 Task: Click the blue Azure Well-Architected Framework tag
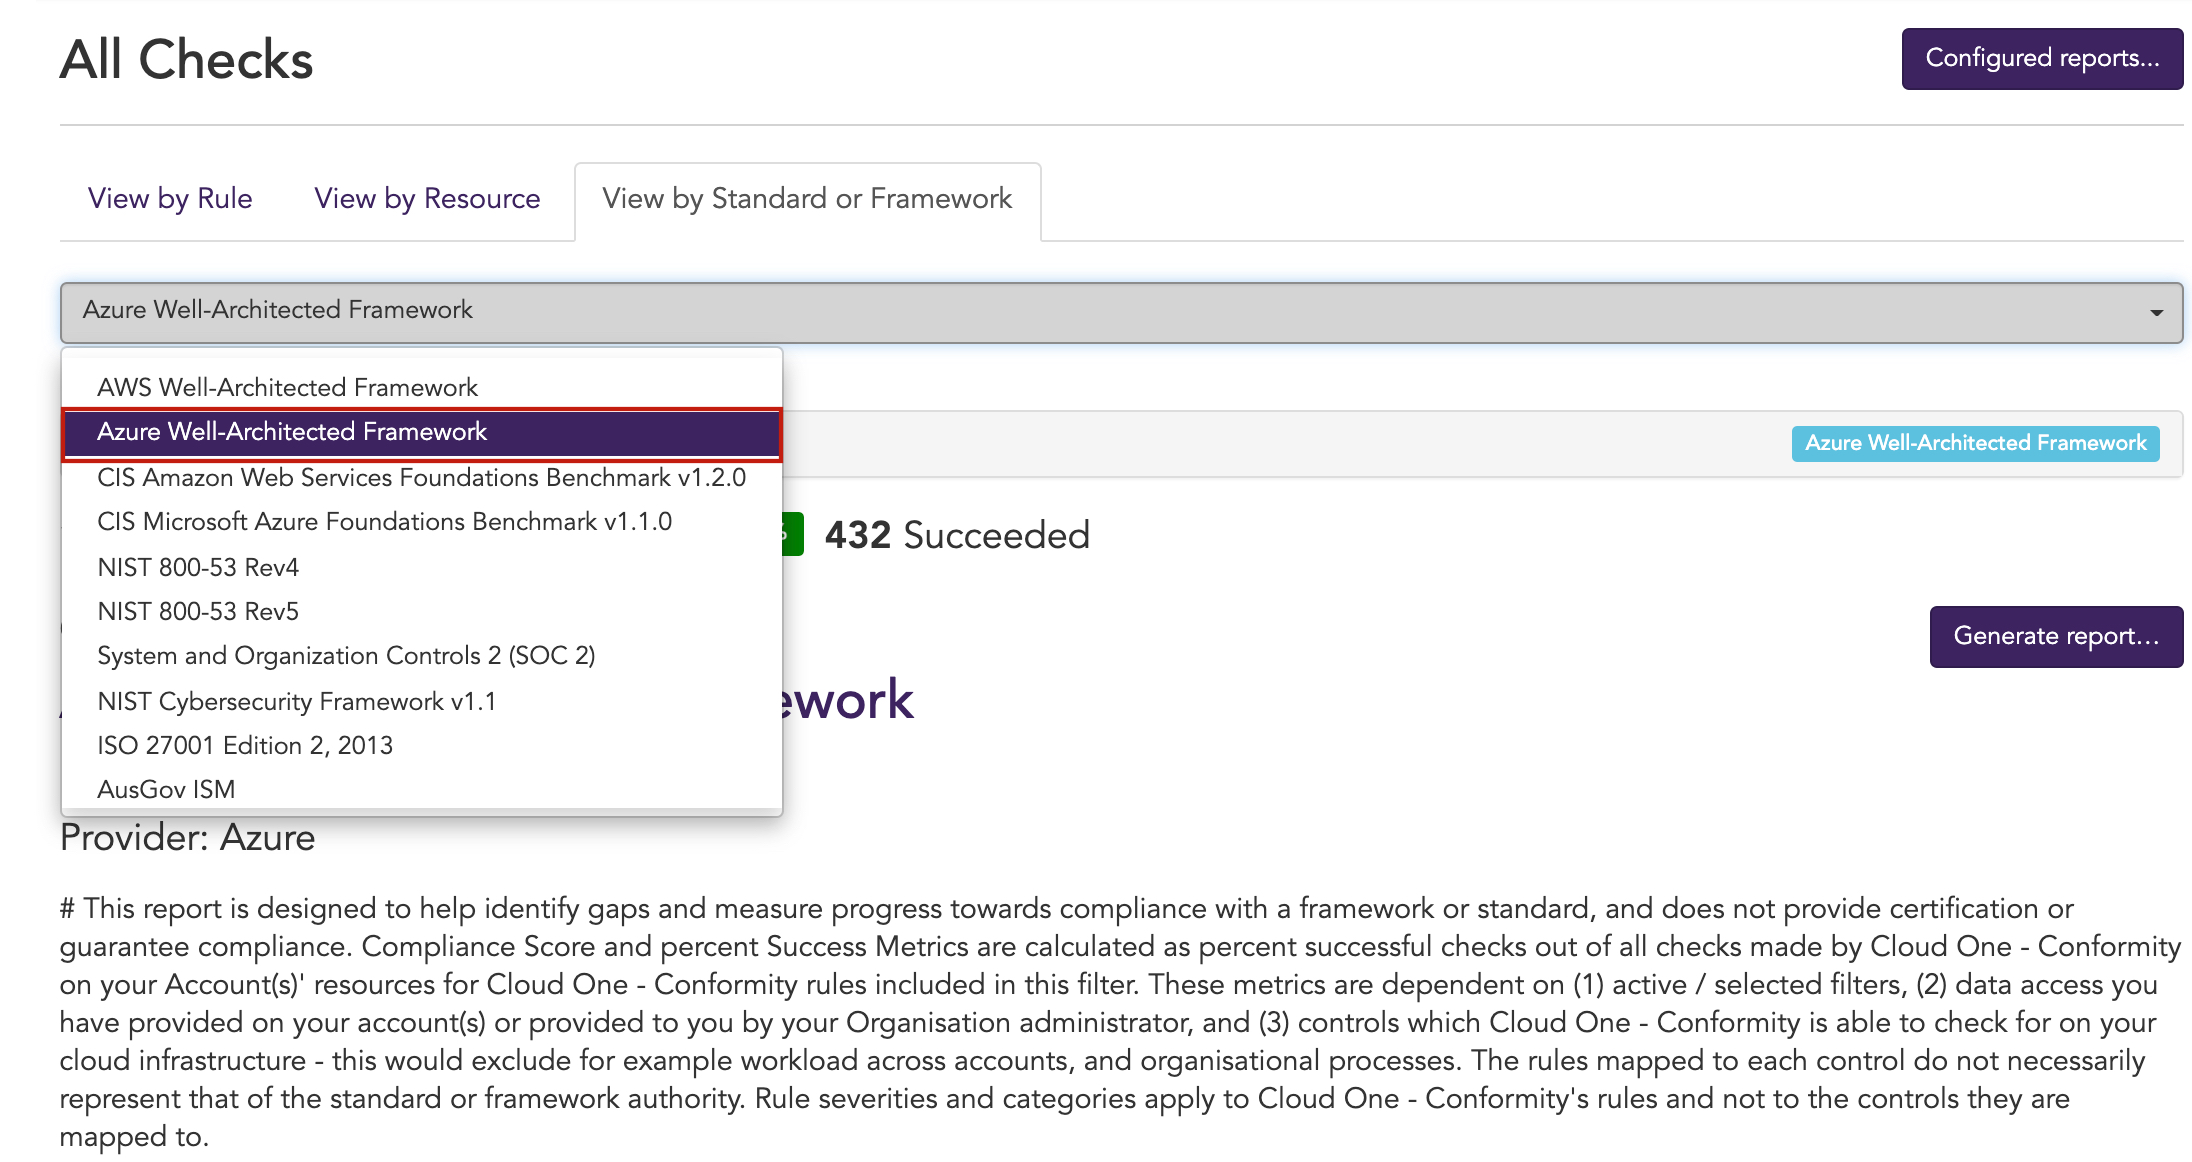[1975, 443]
